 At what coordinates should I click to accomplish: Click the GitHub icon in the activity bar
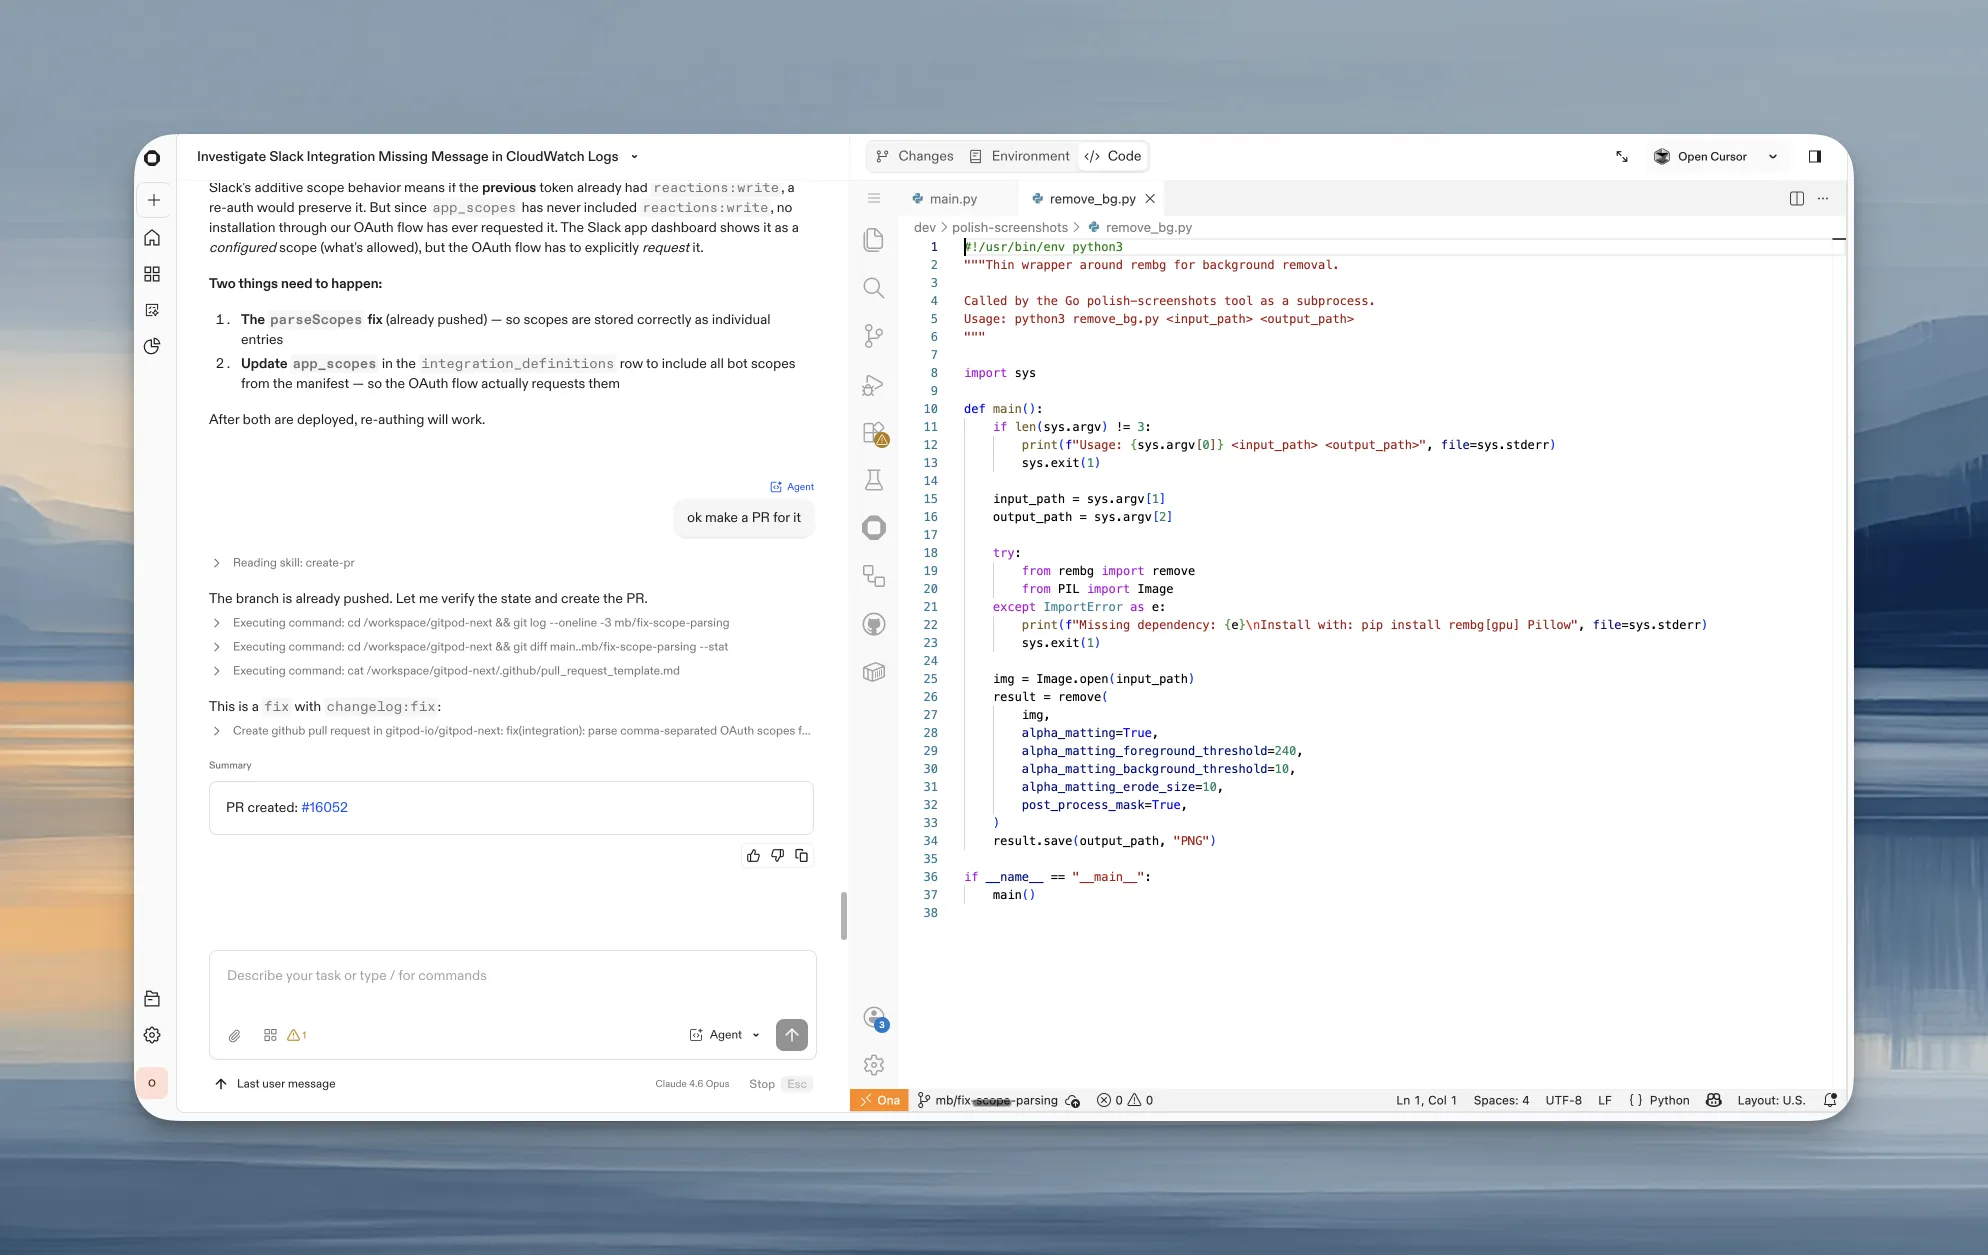(874, 624)
